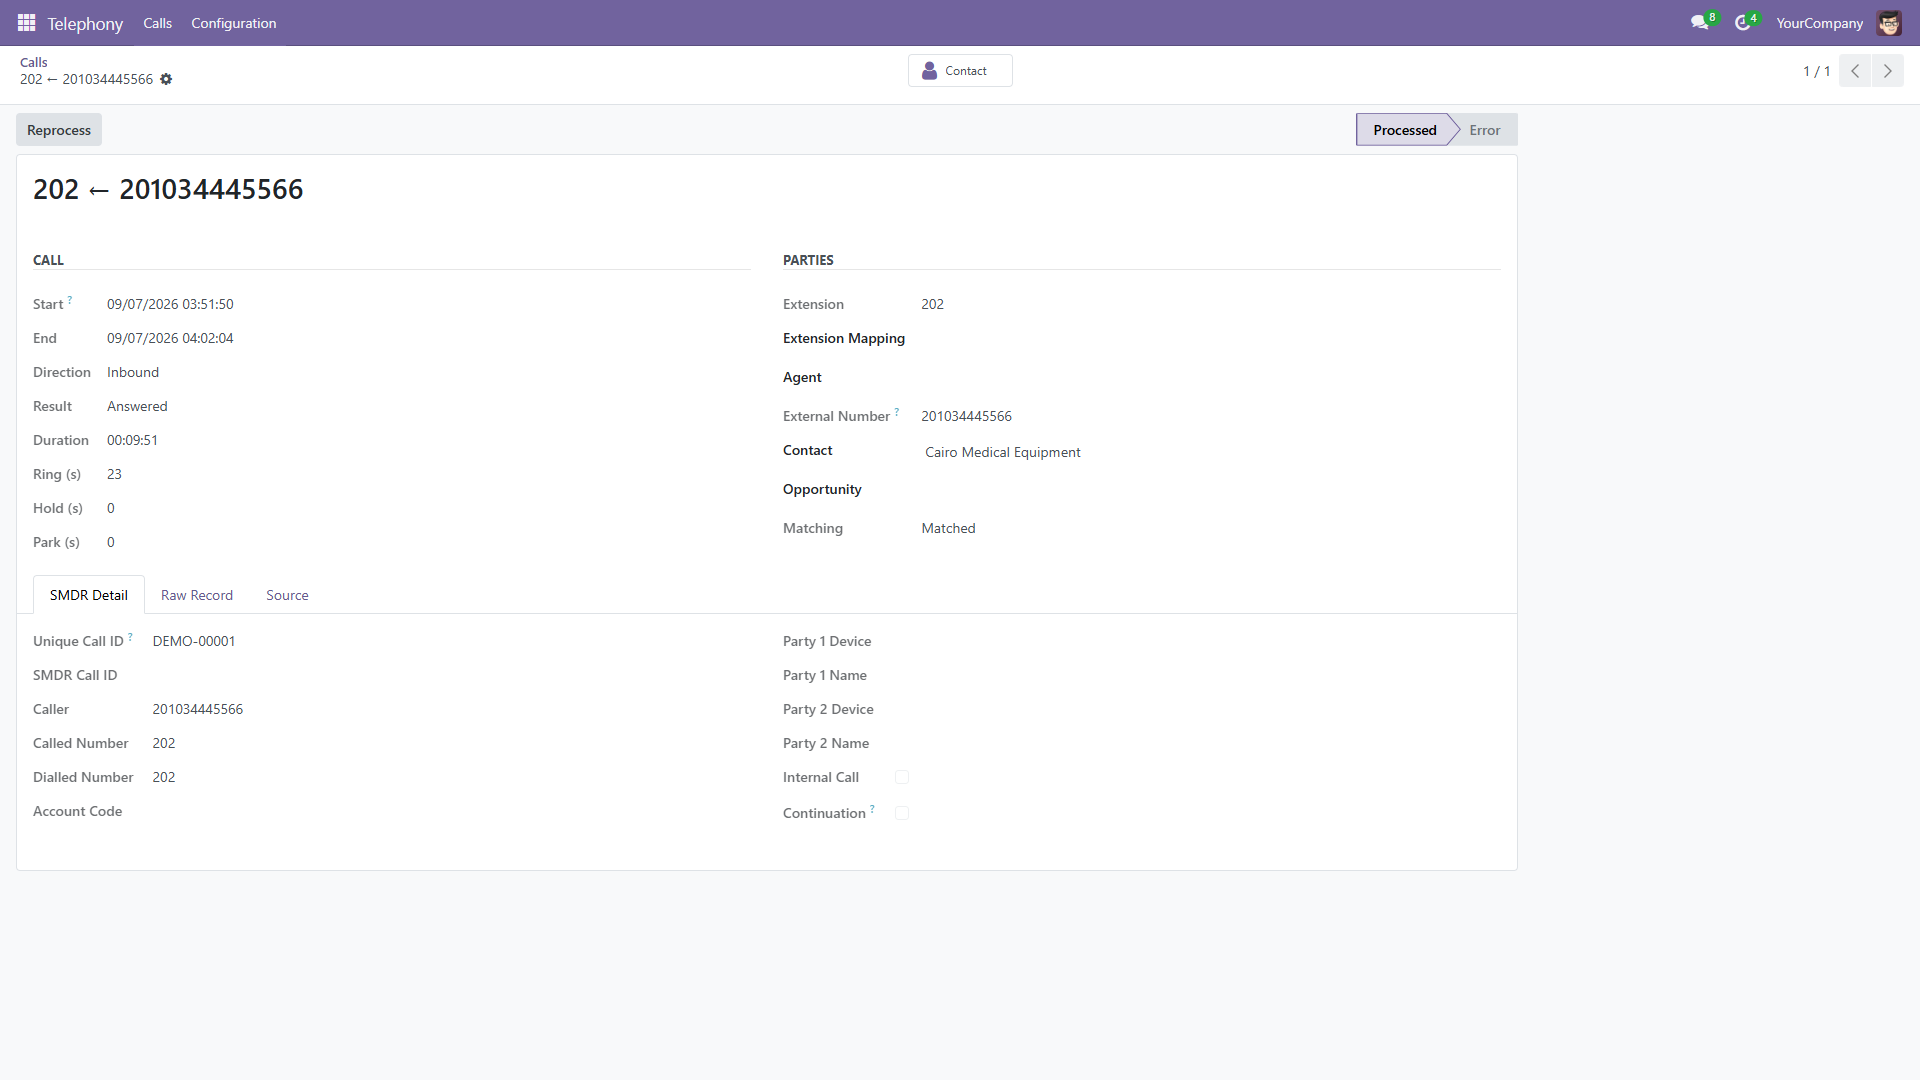The width and height of the screenshot is (1920, 1080).
Task: Go to previous record arrow
Action: coord(1855,71)
